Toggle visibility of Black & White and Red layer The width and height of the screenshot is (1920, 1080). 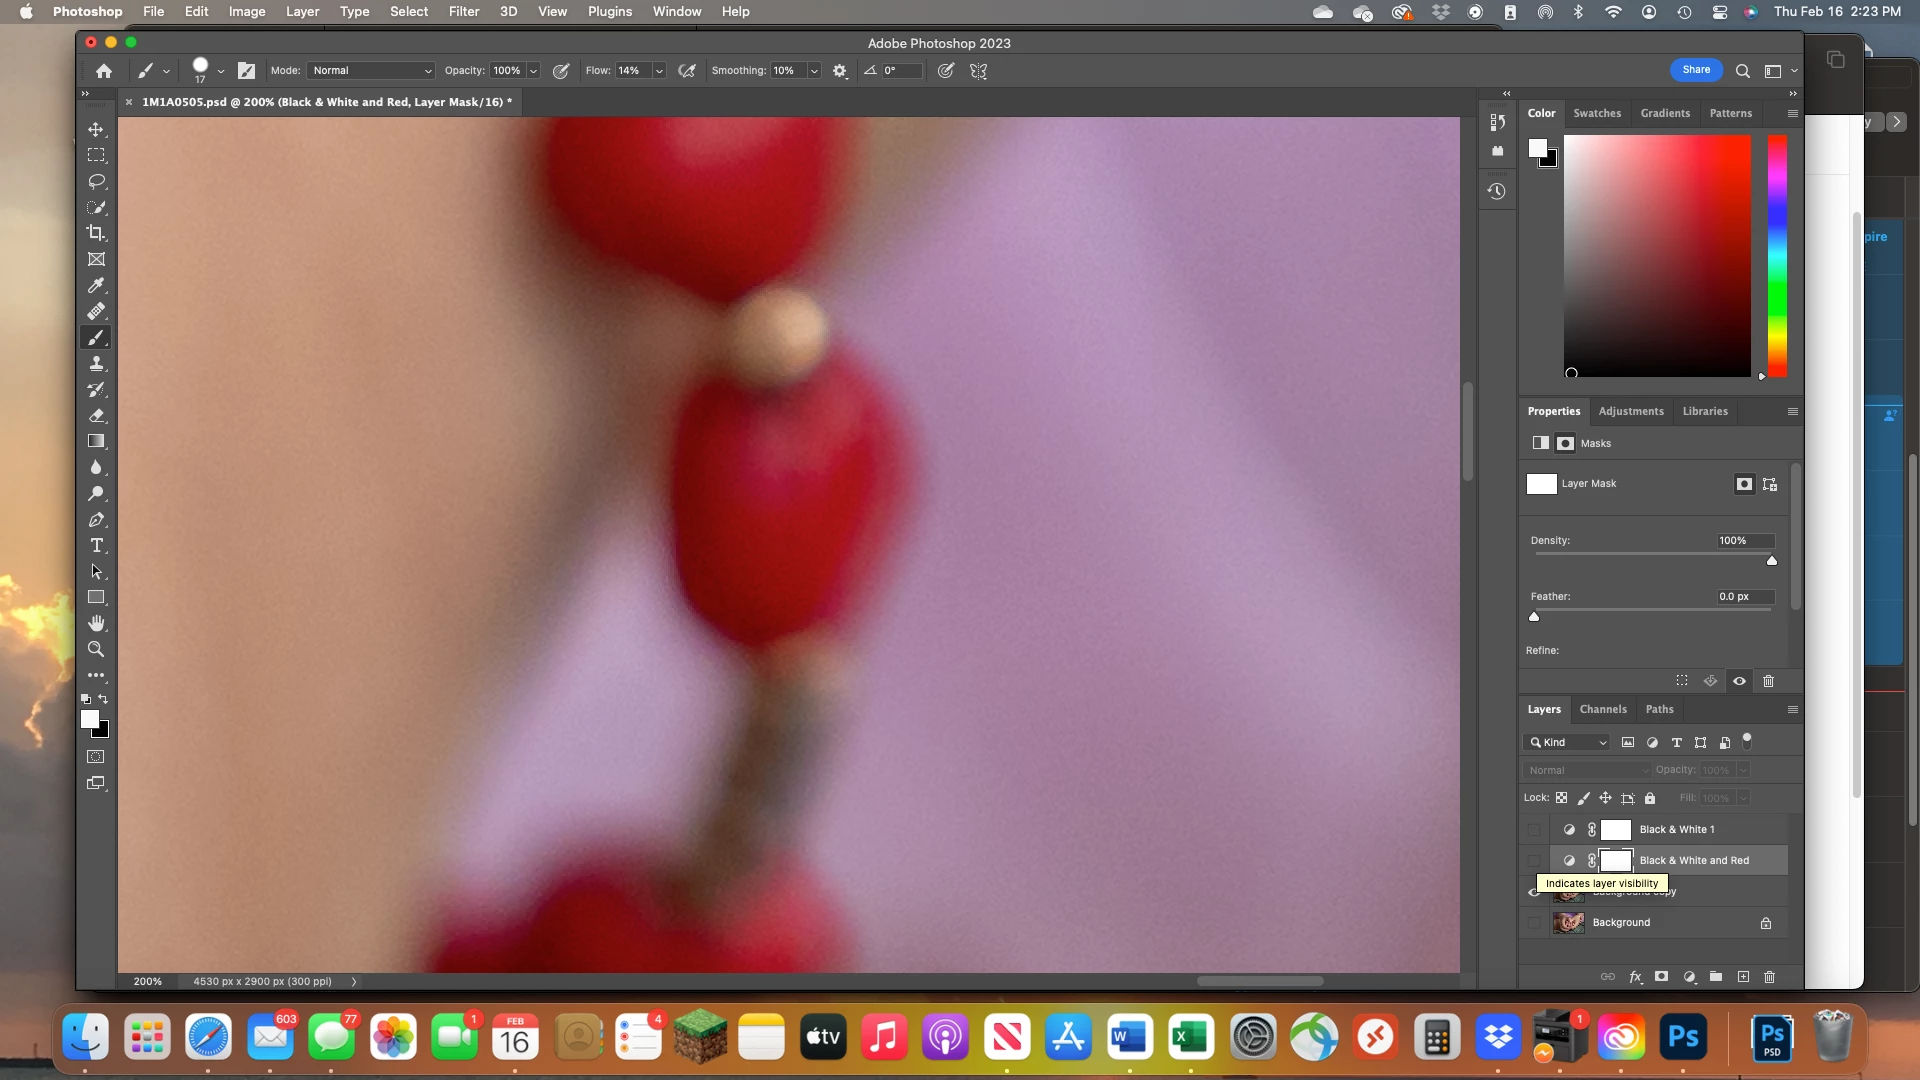1534,861
